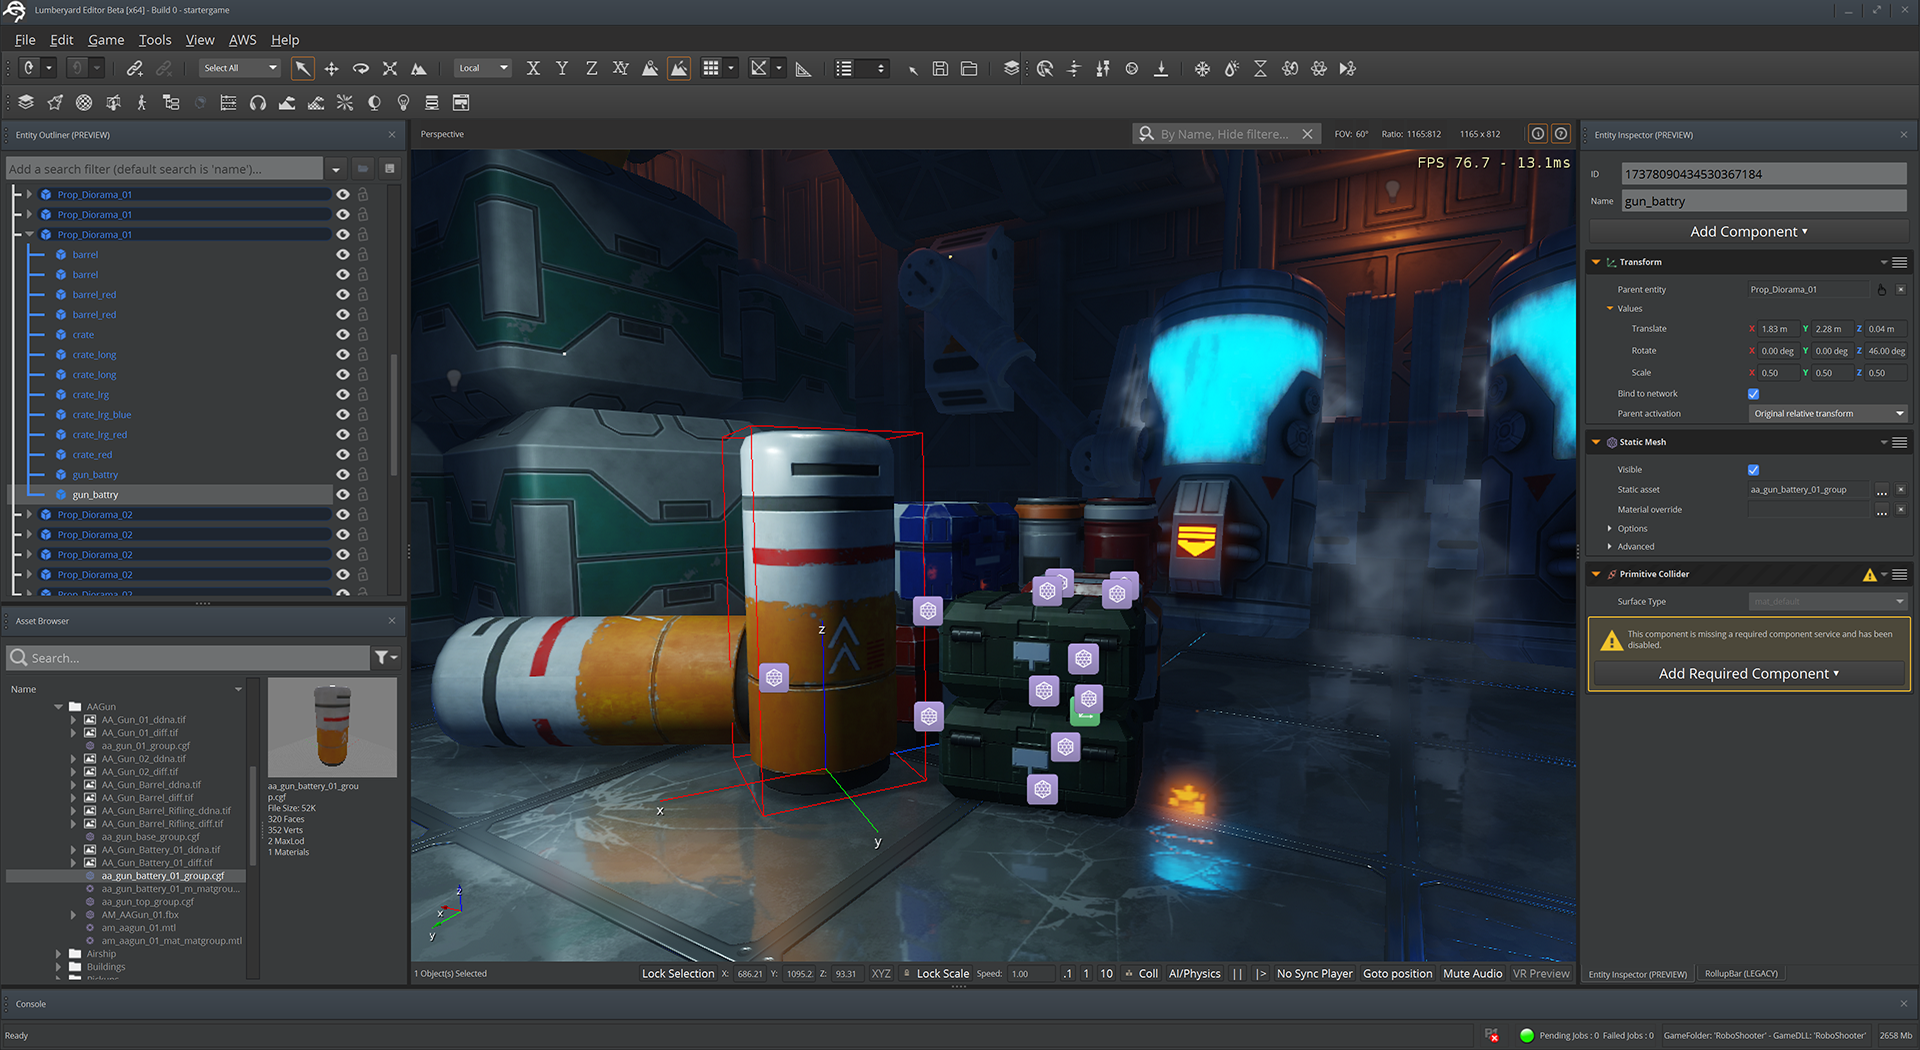Uncheck the Bind to network checkbox
This screenshot has width=1920, height=1050.
[x=1753, y=394]
